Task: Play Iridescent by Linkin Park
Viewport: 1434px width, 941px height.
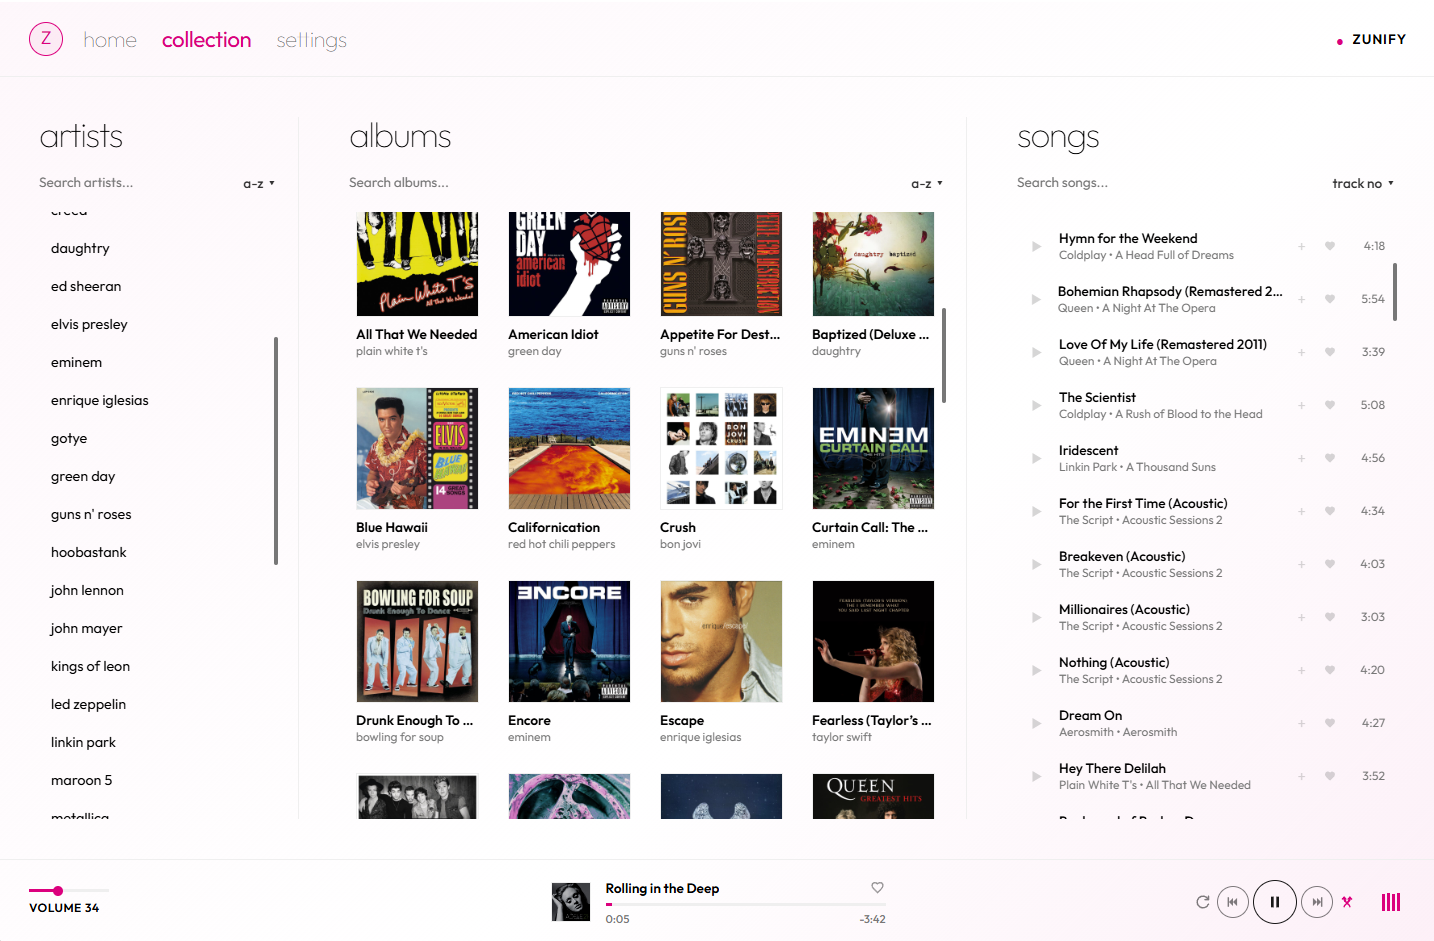Action: pyautogui.click(x=1036, y=458)
